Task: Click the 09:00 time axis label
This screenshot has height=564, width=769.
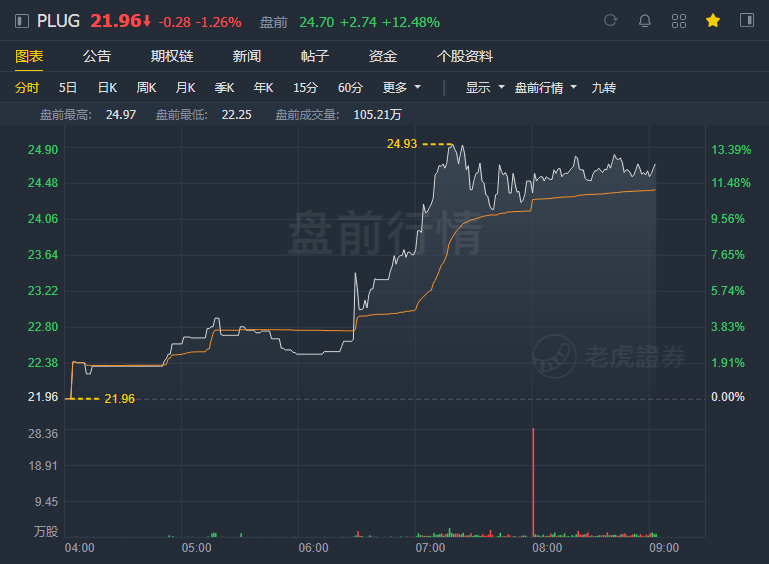Action: tap(664, 548)
